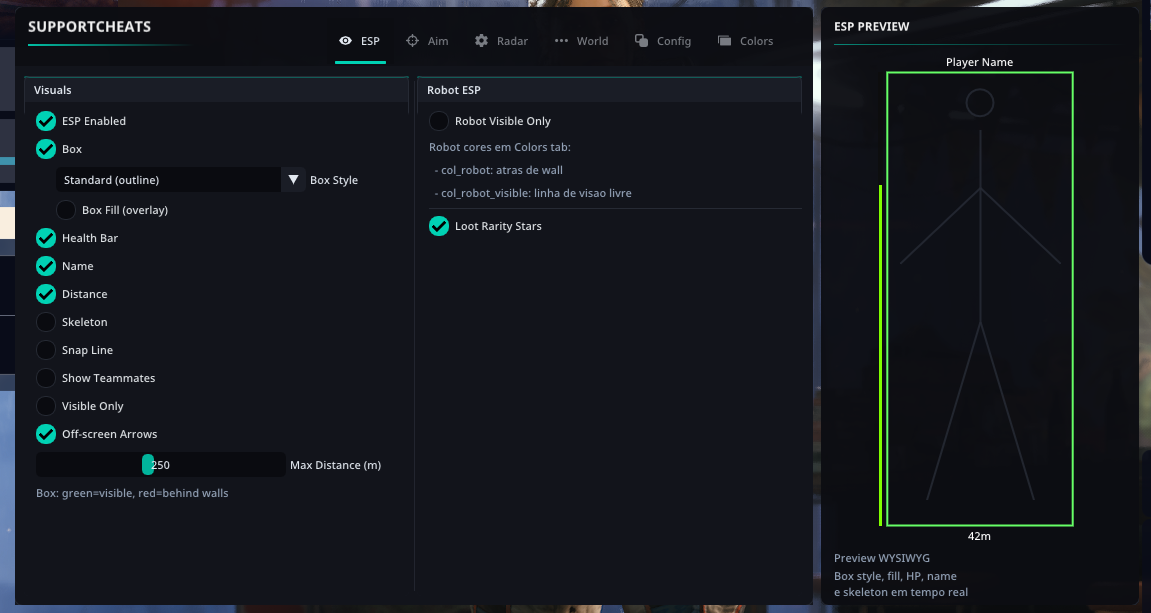Click the gear icon beside Radar
Image resolution: width=1151 pixels, height=613 pixels.
[x=481, y=41]
